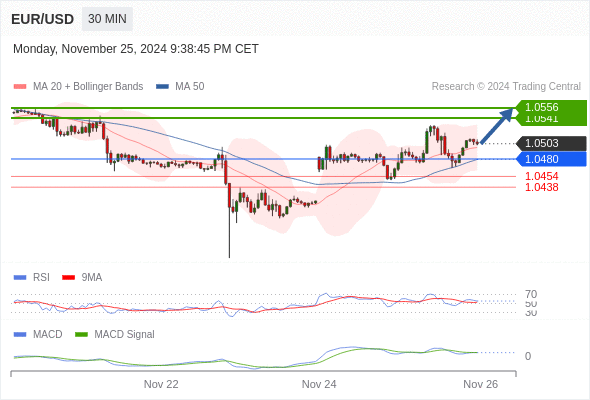
Task: Click the MA 20 + Bollinger Bands swatch
Action: click(x=20, y=87)
